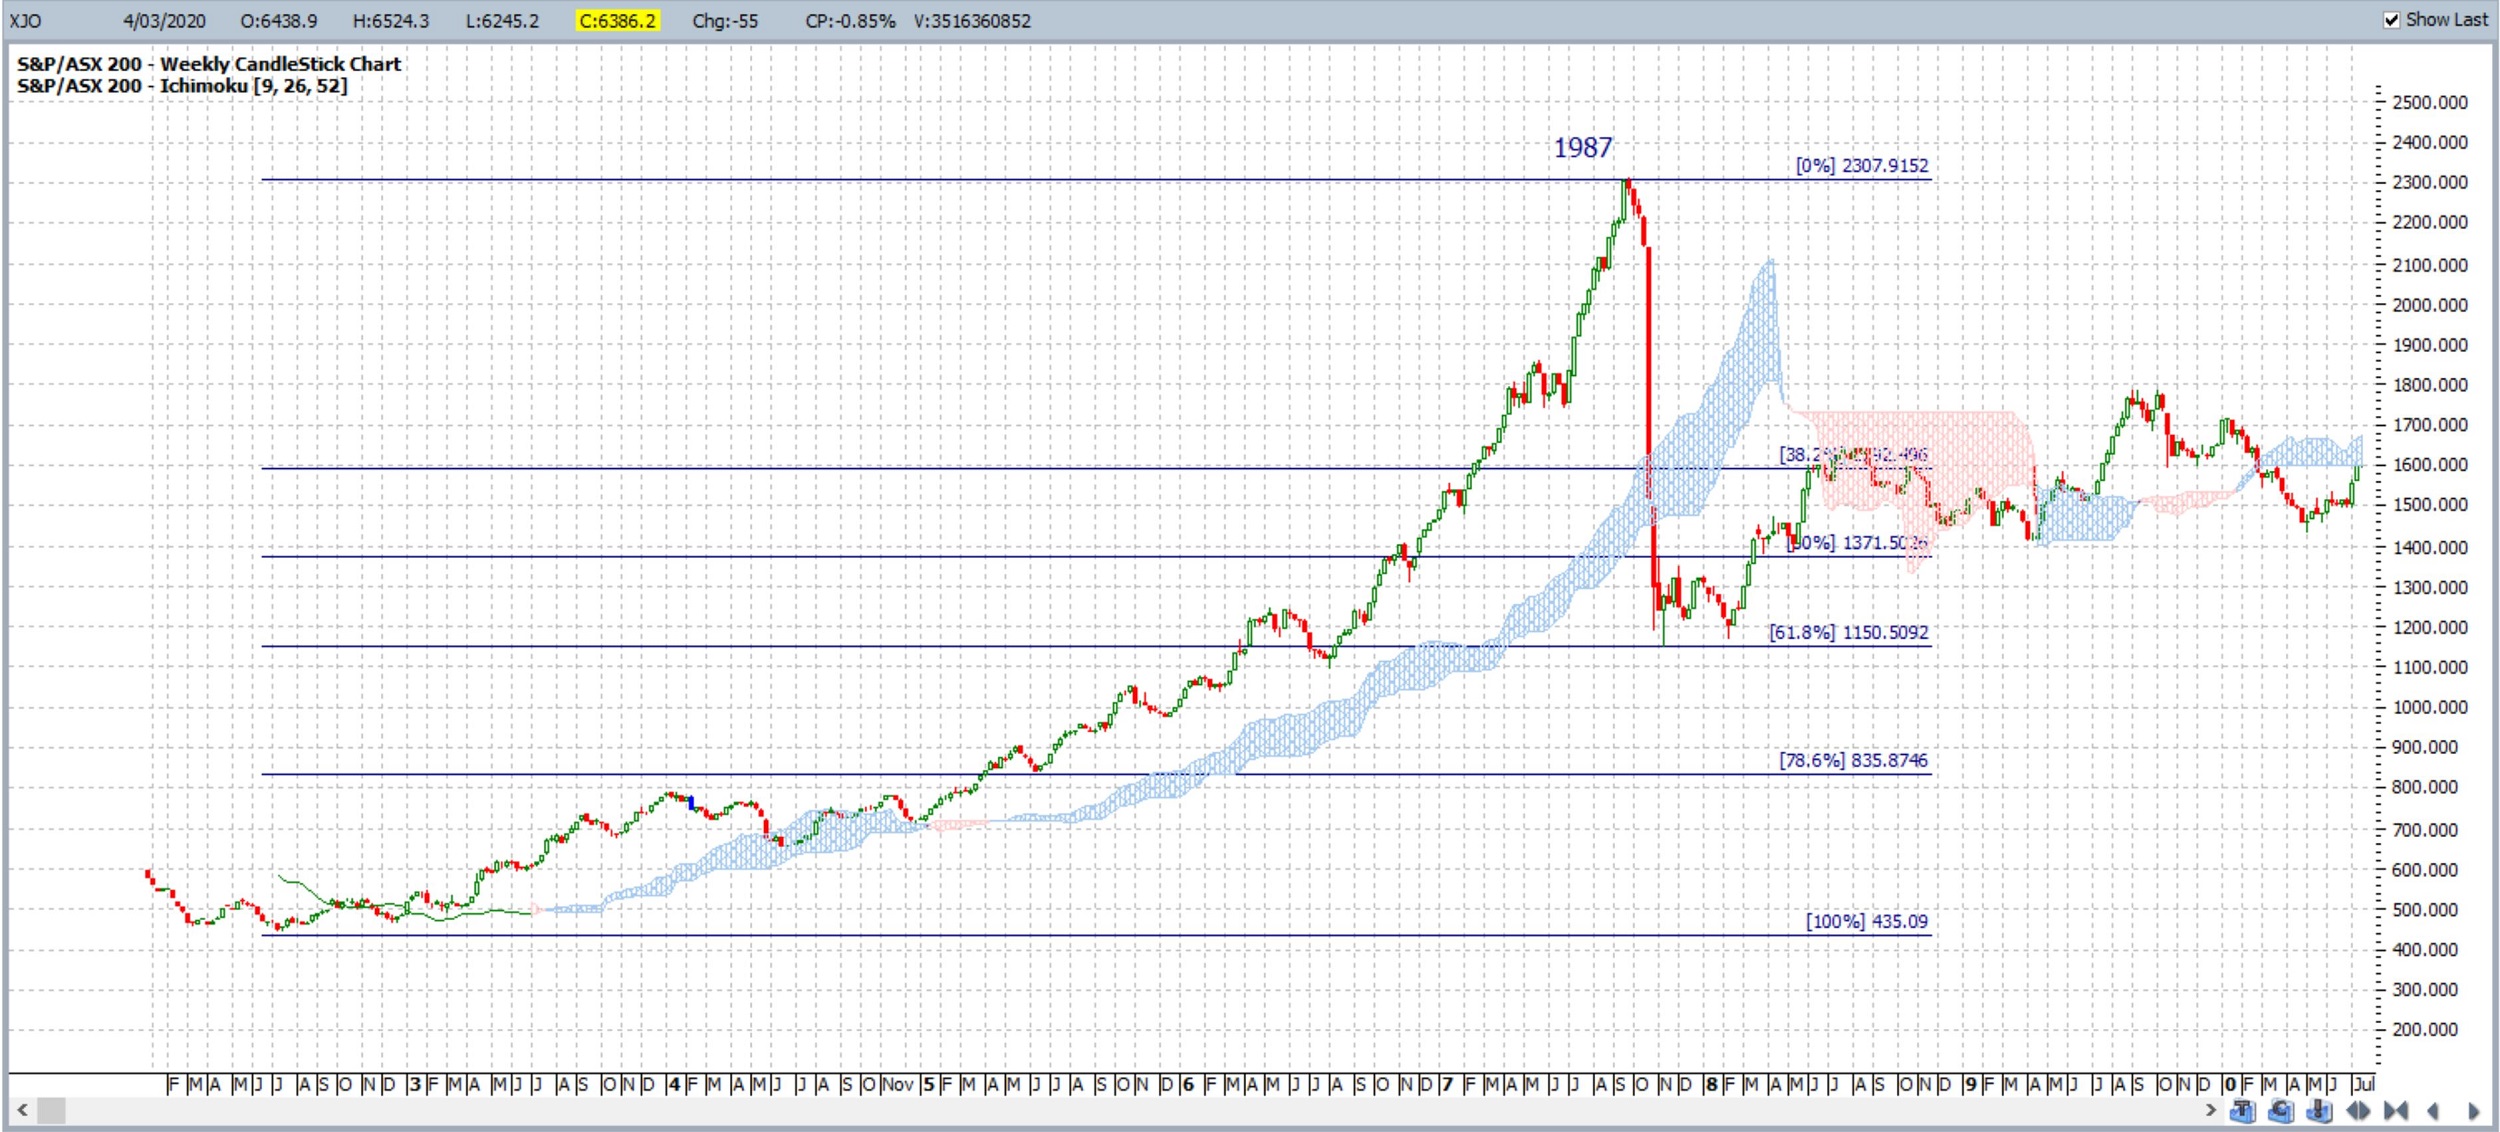Click the date 4/03/2020 in header
2500x1132 pixels.
(x=164, y=21)
